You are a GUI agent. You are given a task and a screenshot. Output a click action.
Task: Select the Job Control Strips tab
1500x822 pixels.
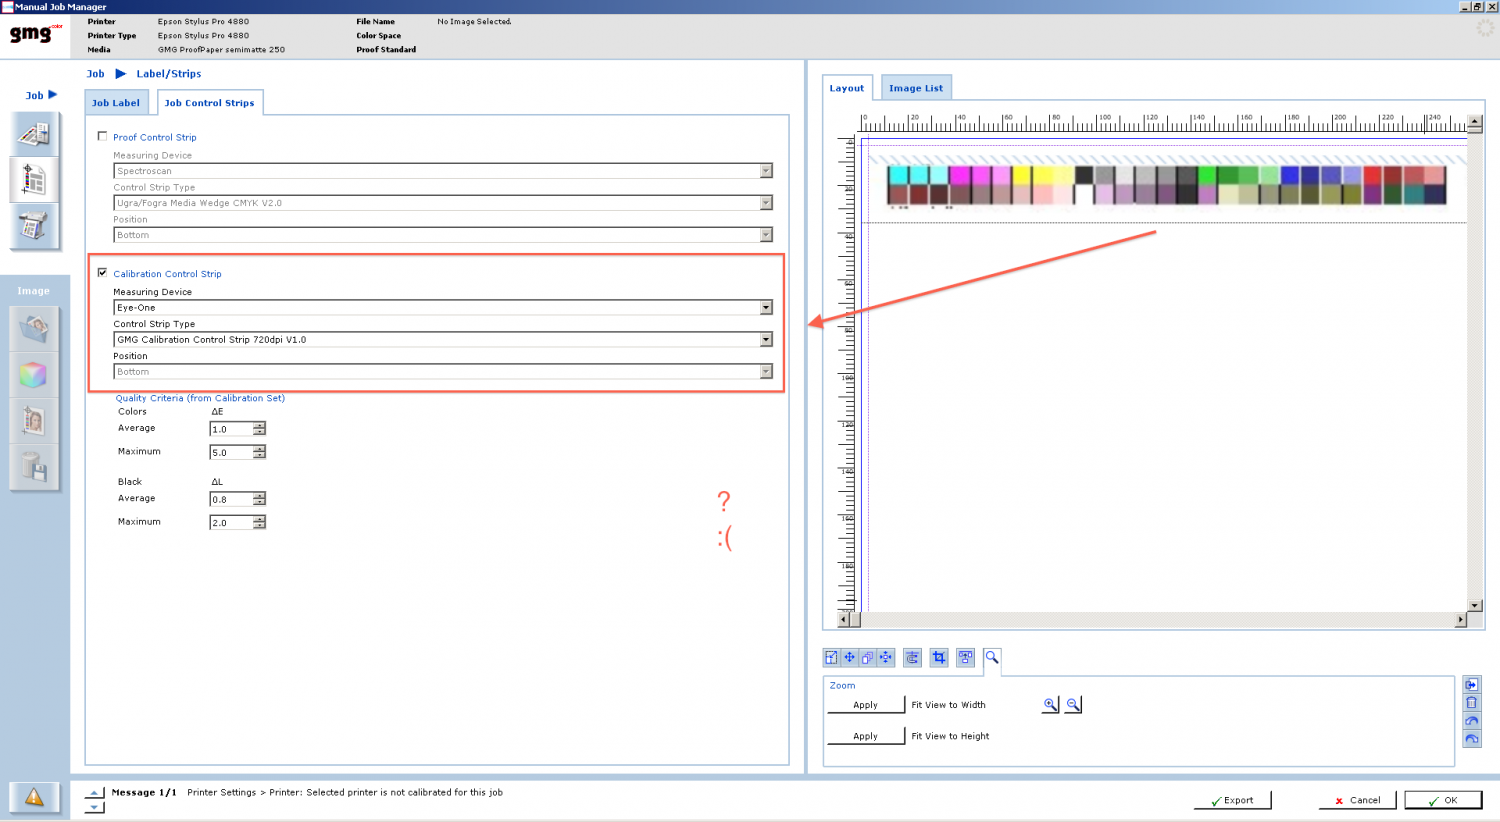(209, 103)
